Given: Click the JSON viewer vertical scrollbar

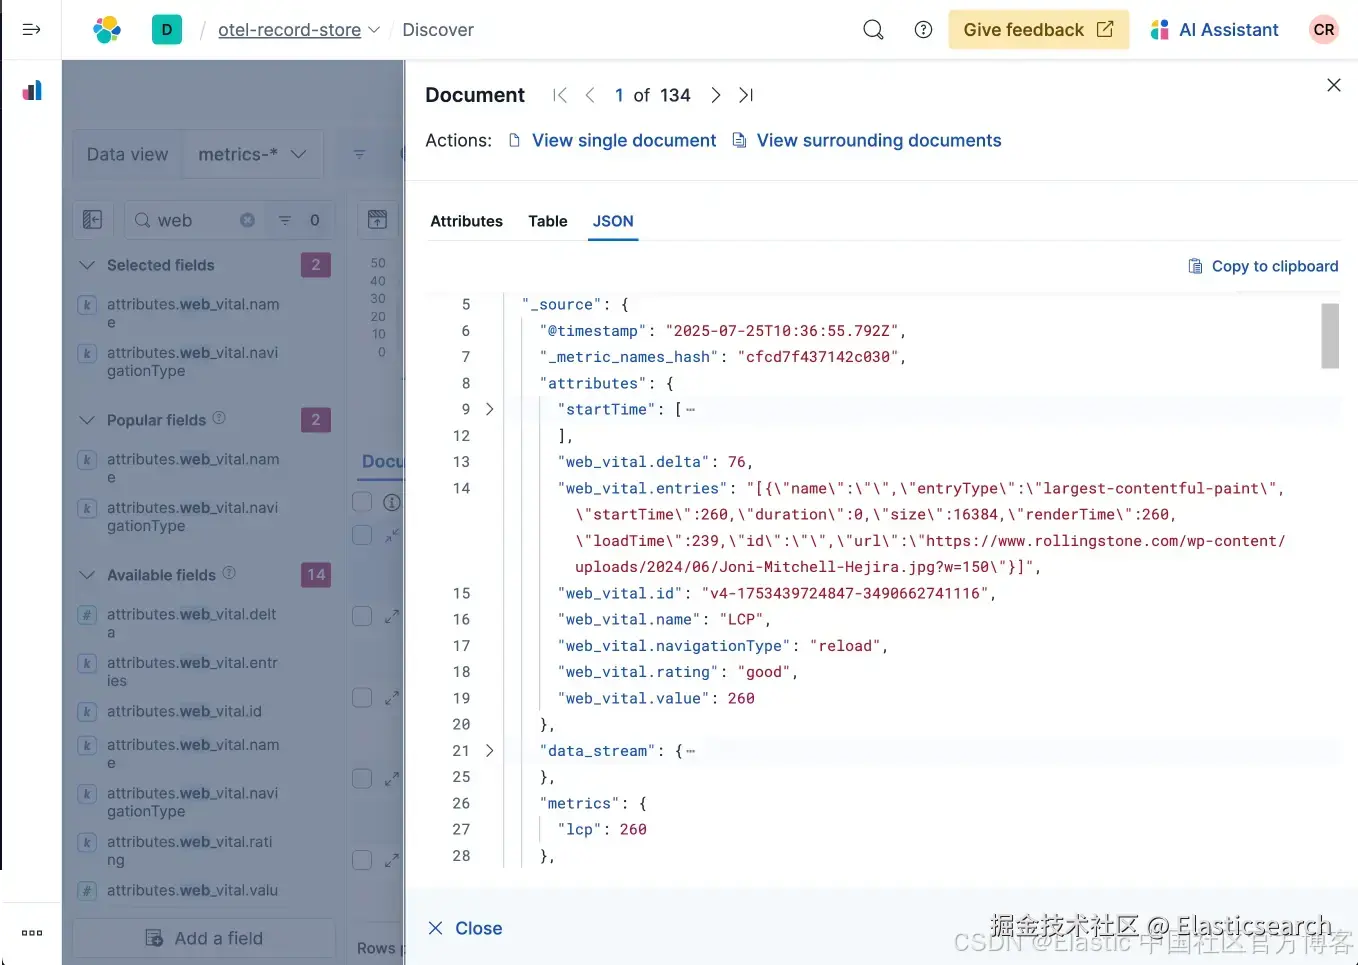Looking at the screenshot, I should tap(1330, 336).
